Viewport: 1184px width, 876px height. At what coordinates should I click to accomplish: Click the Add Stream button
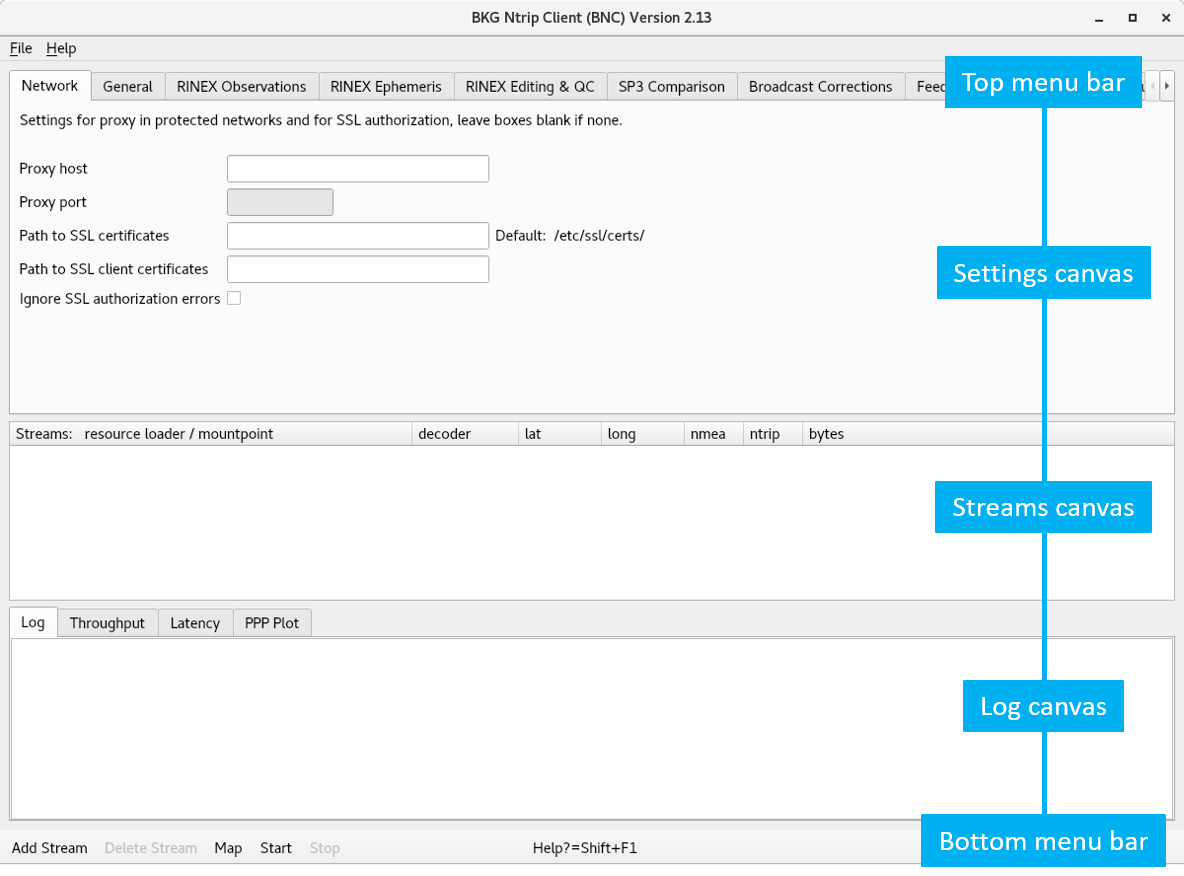50,848
